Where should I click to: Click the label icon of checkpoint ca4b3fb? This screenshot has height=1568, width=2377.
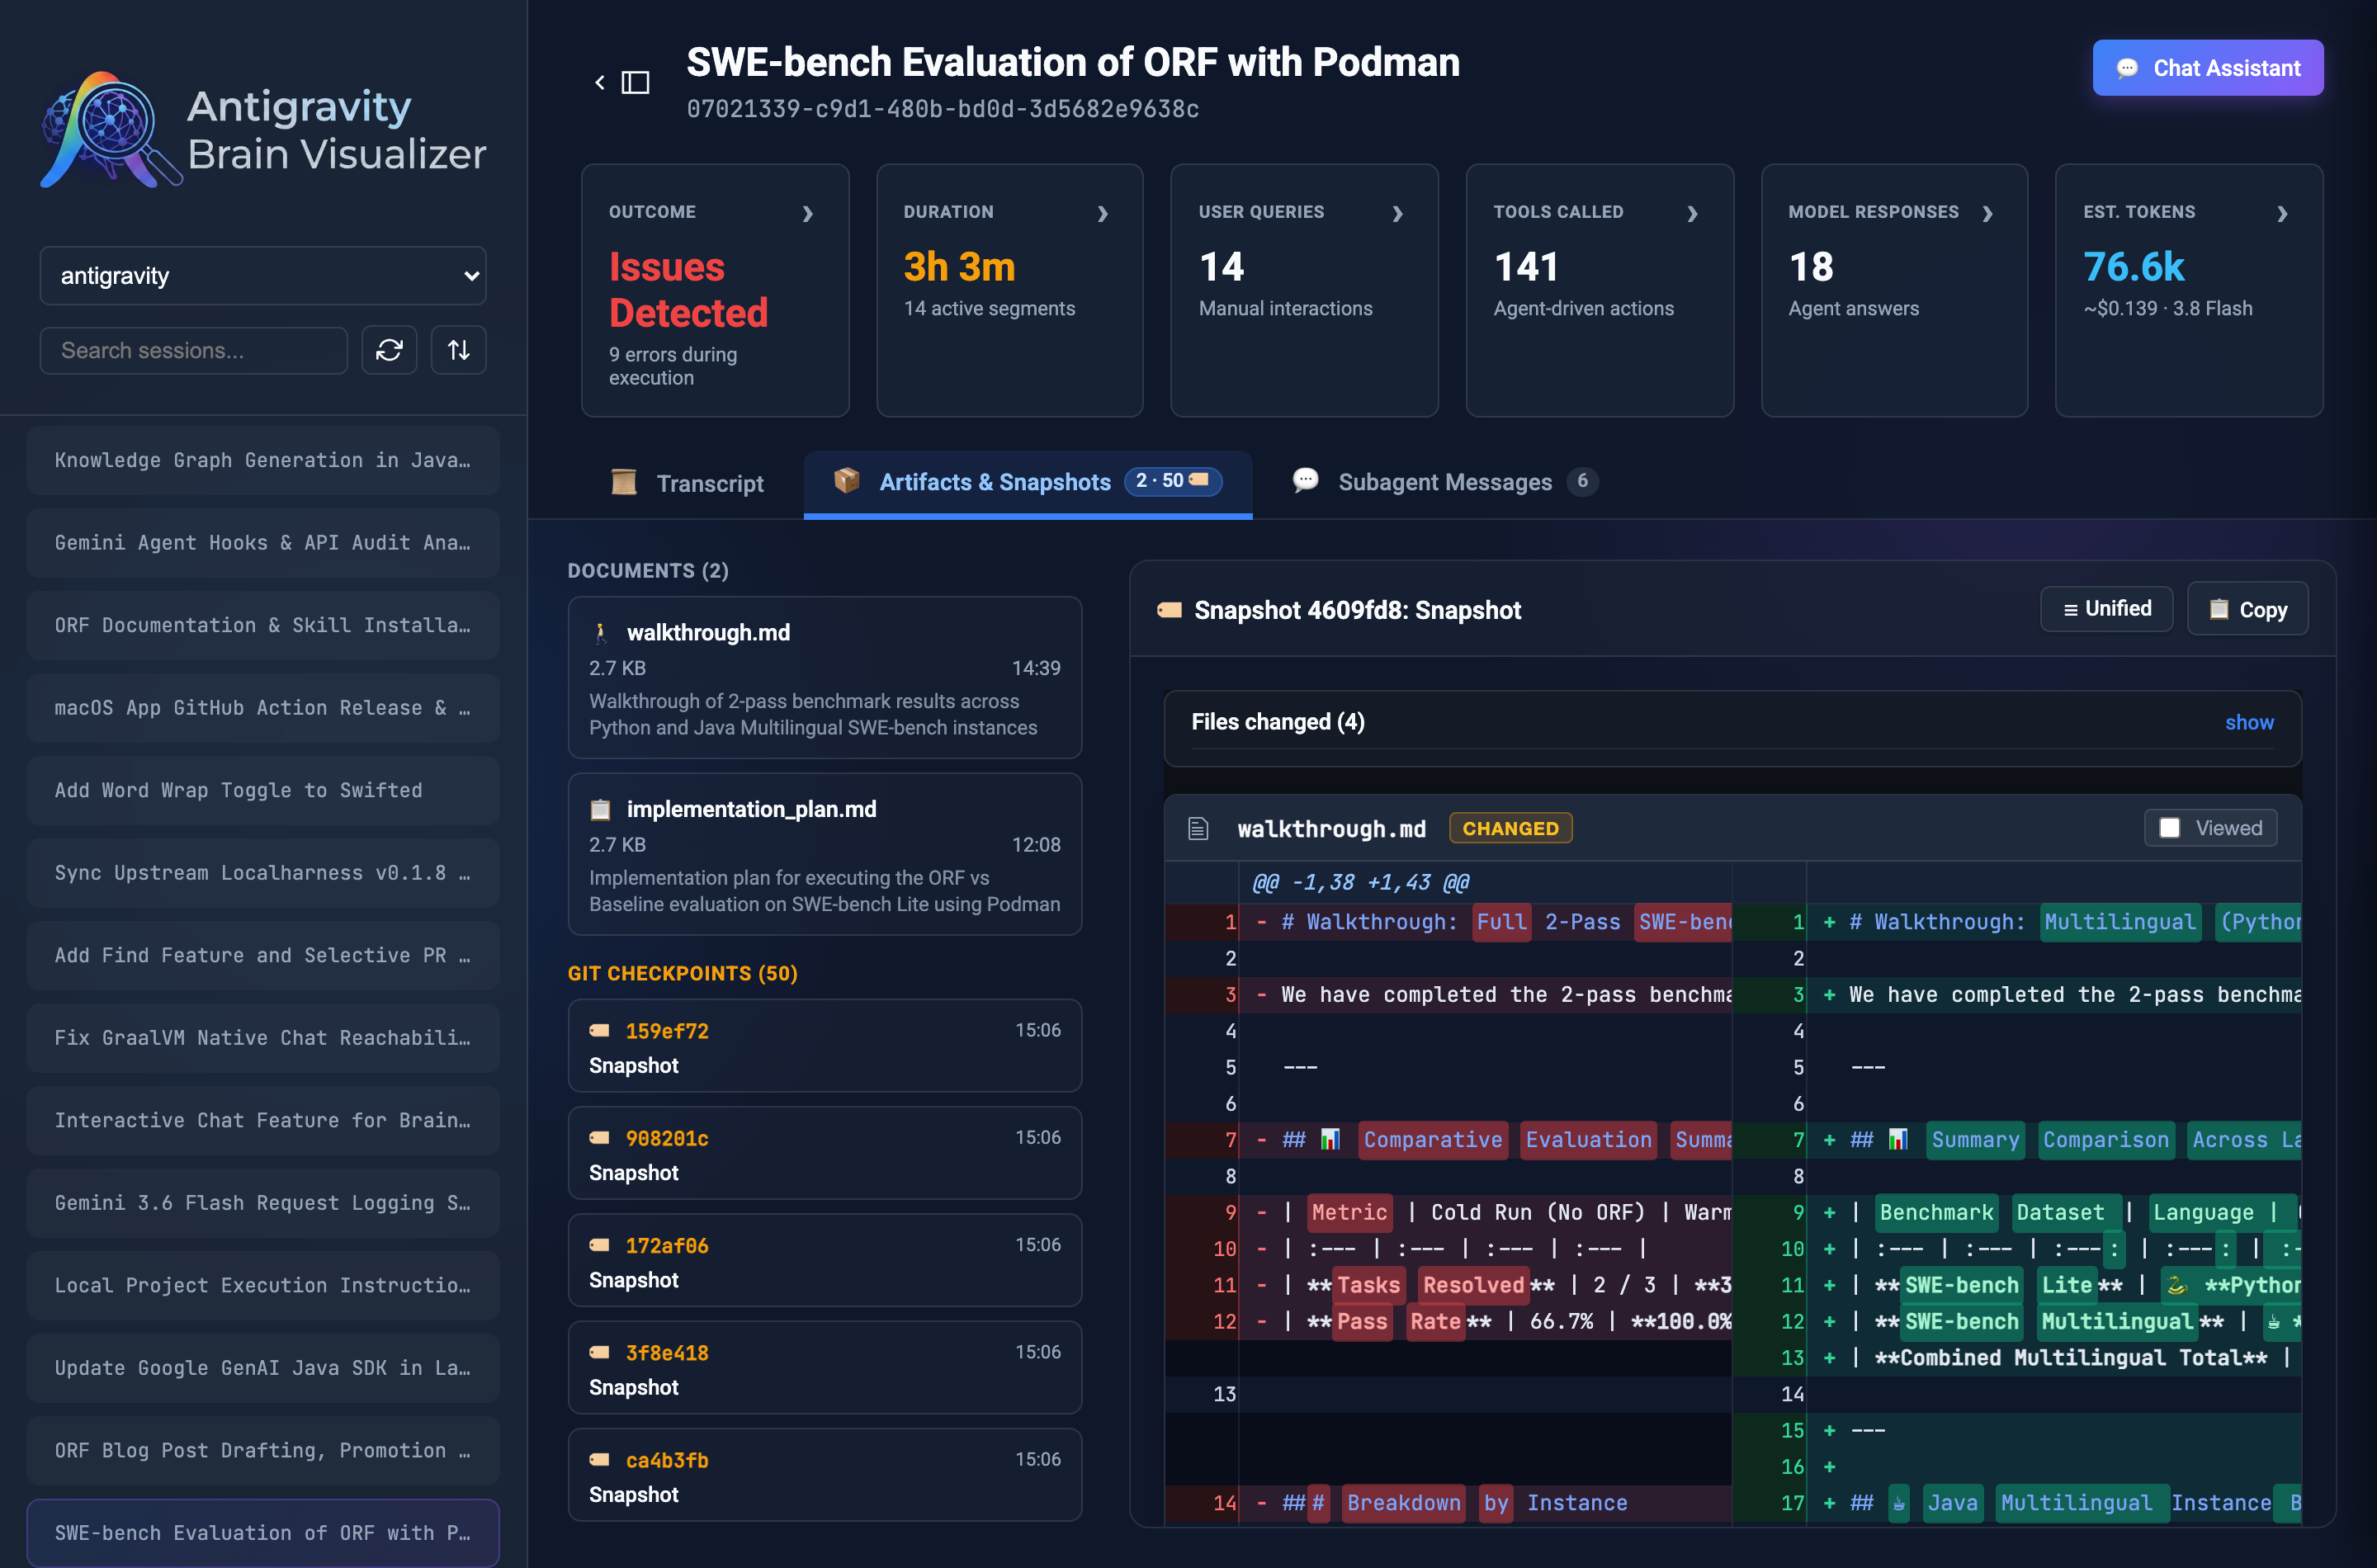pyautogui.click(x=600, y=1460)
